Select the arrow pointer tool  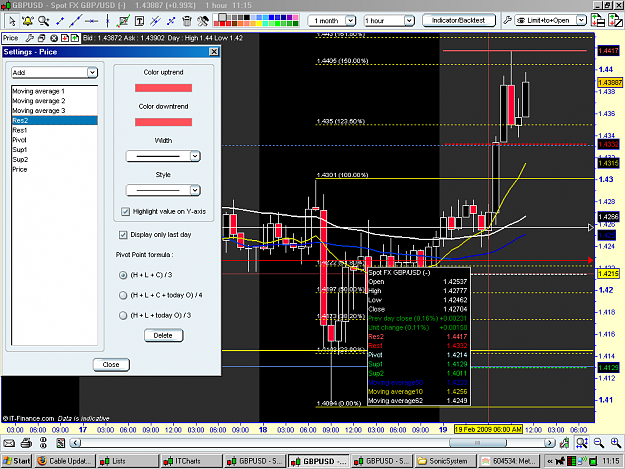point(12,20)
